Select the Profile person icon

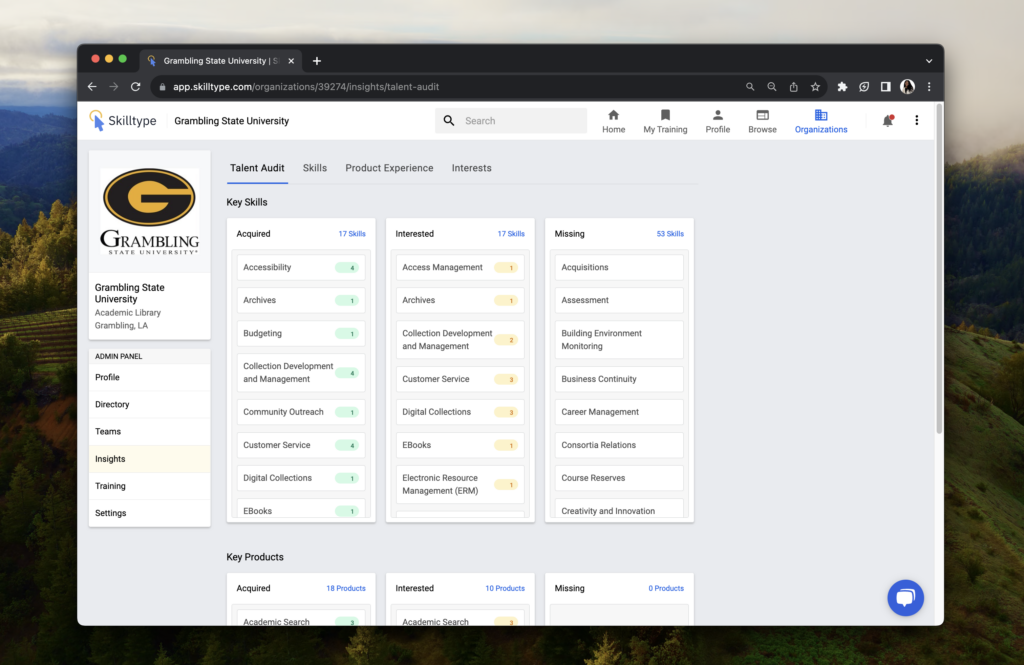tap(717, 115)
